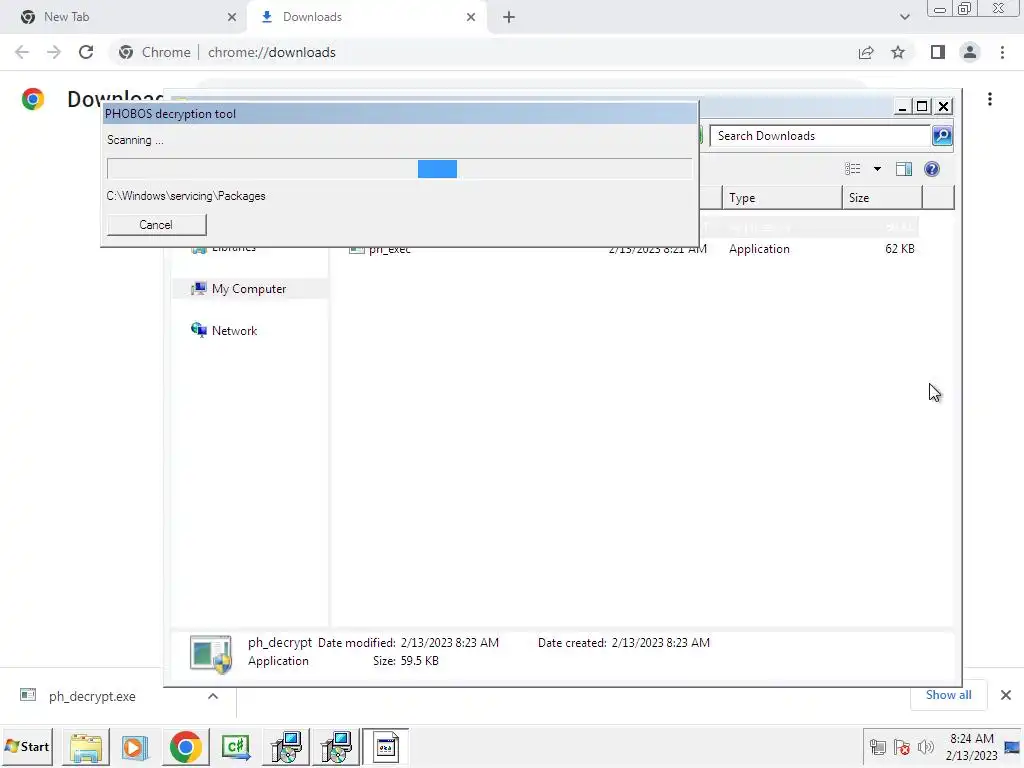Open Action Center flag tray icon
Screen dimensions: 1024x768
click(x=902, y=747)
